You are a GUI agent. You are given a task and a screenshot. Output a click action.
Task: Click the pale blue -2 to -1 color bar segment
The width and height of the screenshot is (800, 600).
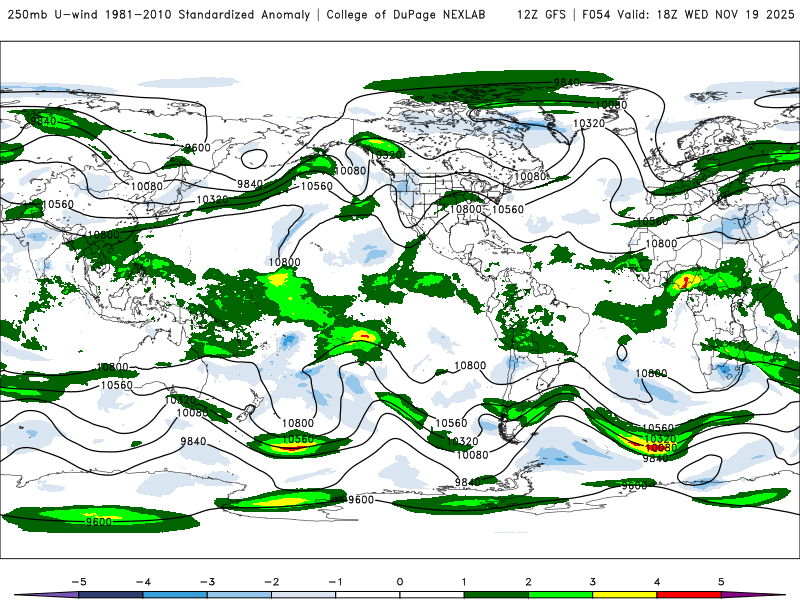pos(304,595)
